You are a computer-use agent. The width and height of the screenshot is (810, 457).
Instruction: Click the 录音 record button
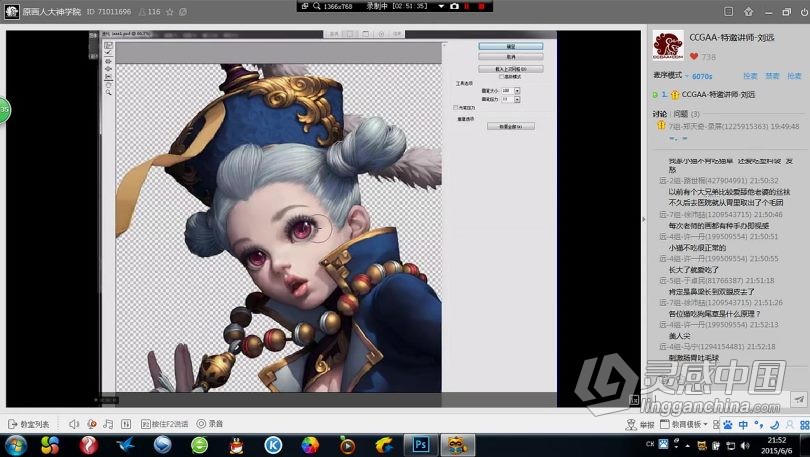pyautogui.click(x=210, y=424)
